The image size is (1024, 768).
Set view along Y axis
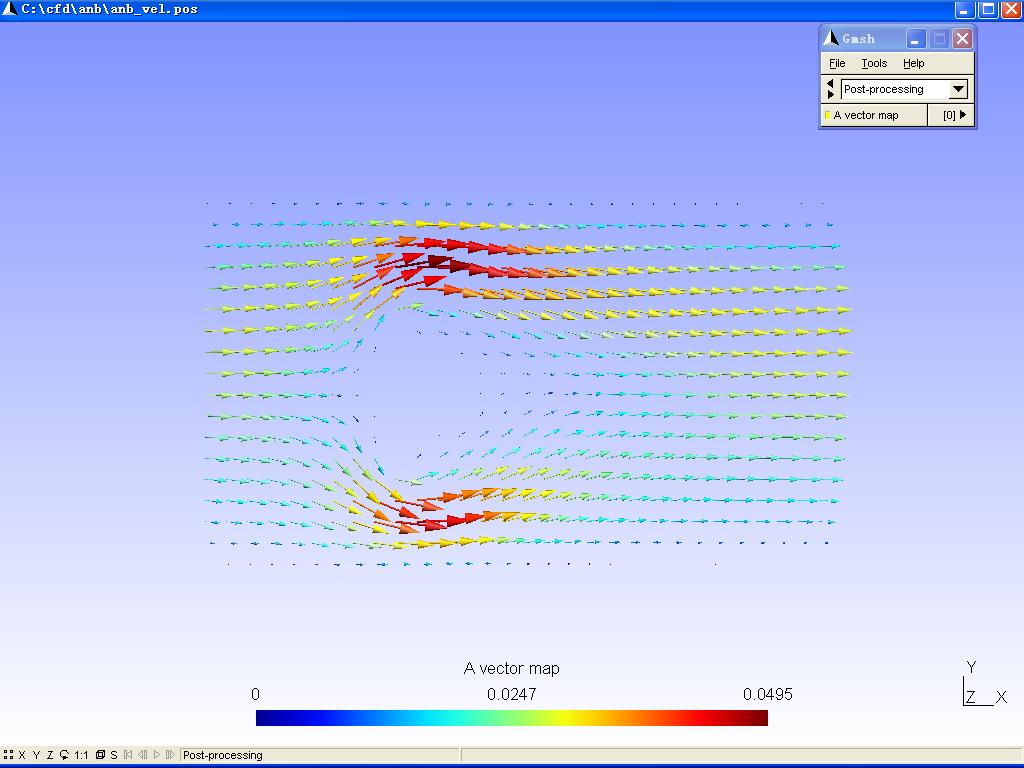(36, 755)
